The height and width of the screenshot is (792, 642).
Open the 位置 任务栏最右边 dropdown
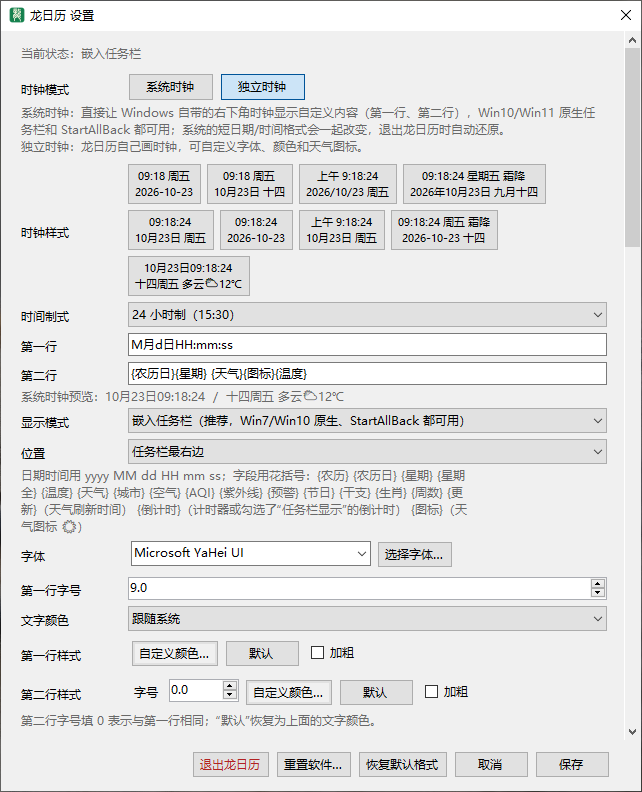367,452
